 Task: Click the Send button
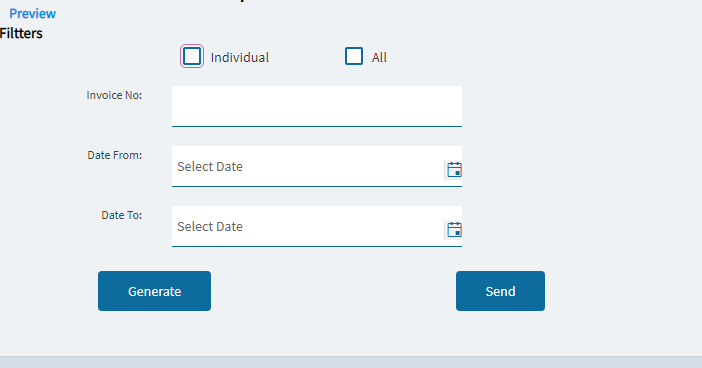tap(501, 291)
